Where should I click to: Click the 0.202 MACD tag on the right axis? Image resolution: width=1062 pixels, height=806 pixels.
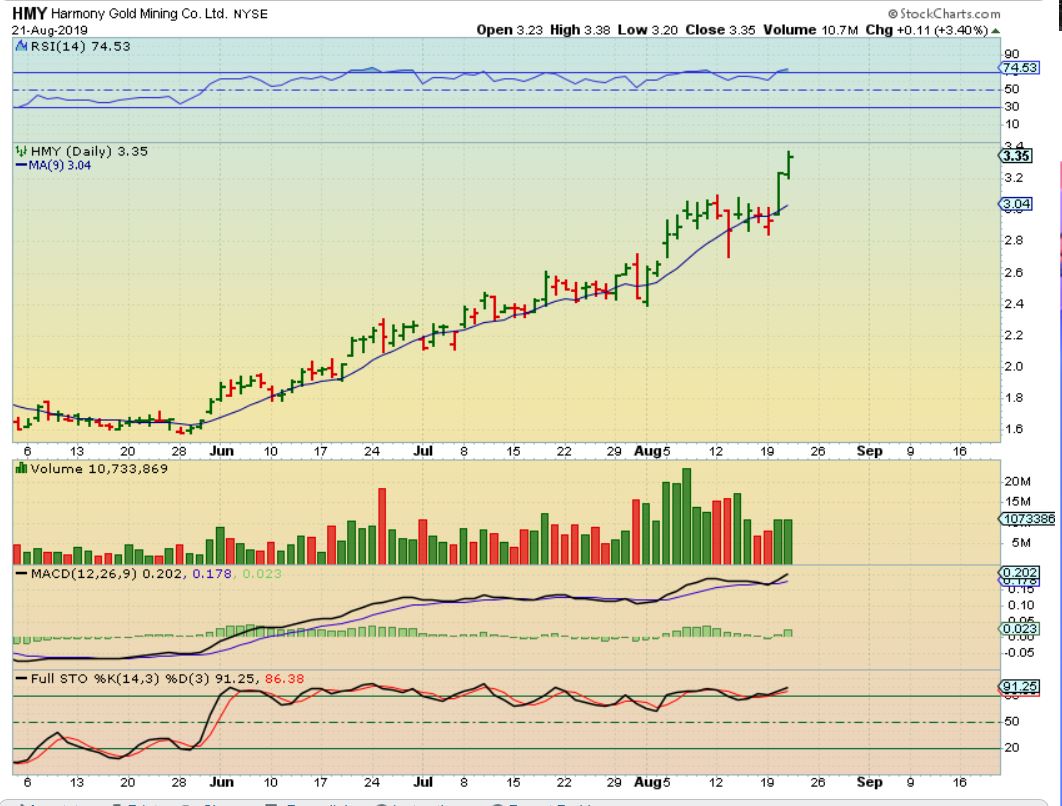coord(1019,573)
